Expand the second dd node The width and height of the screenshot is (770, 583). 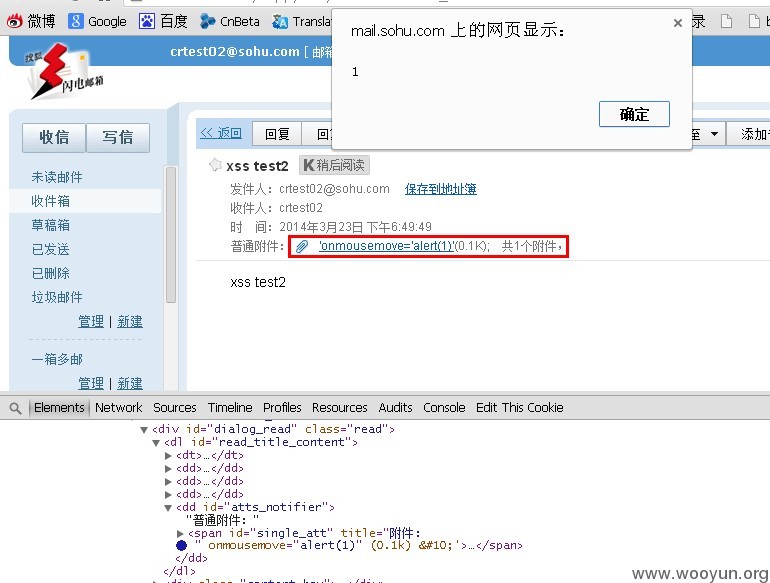point(168,481)
